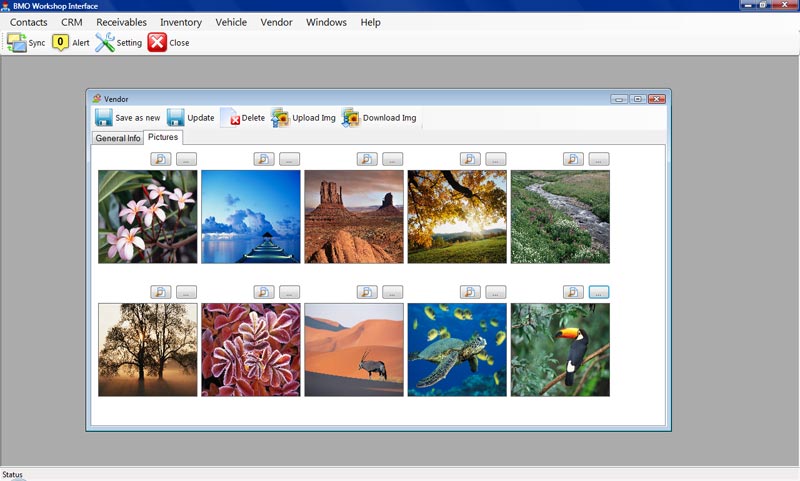800x481 pixels.
Task: Select the autumn tree sunset thumbnail
Action: [457, 217]
